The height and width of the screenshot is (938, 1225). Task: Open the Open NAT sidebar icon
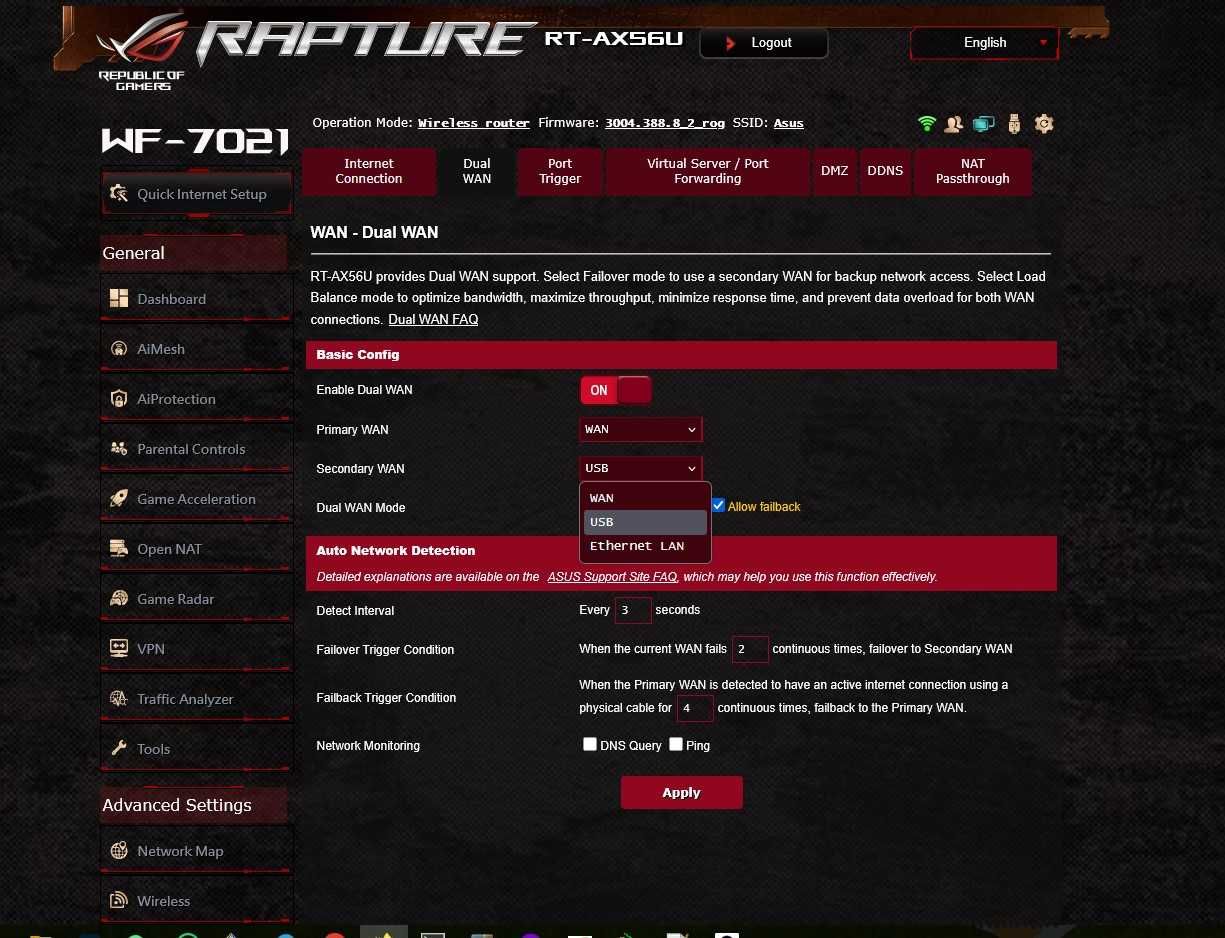pyautogui.click(x=119, y=549)
